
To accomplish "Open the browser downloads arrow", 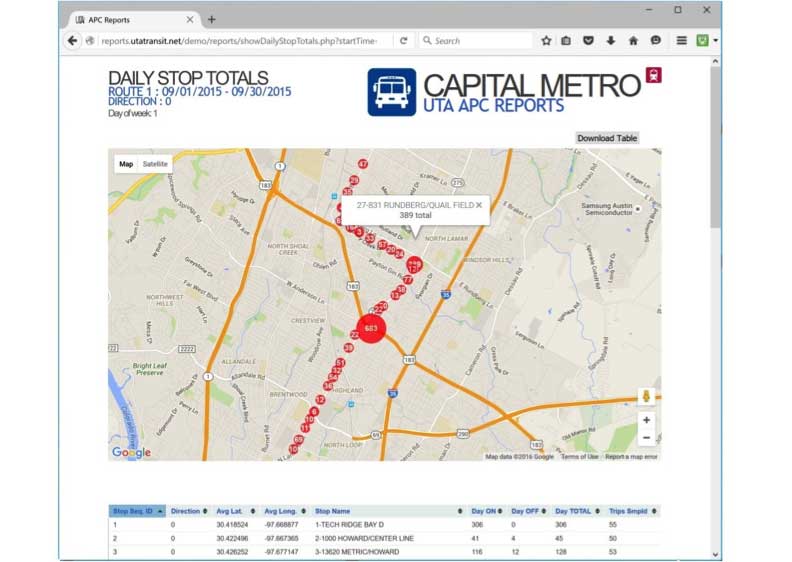I will click(611, 41).
